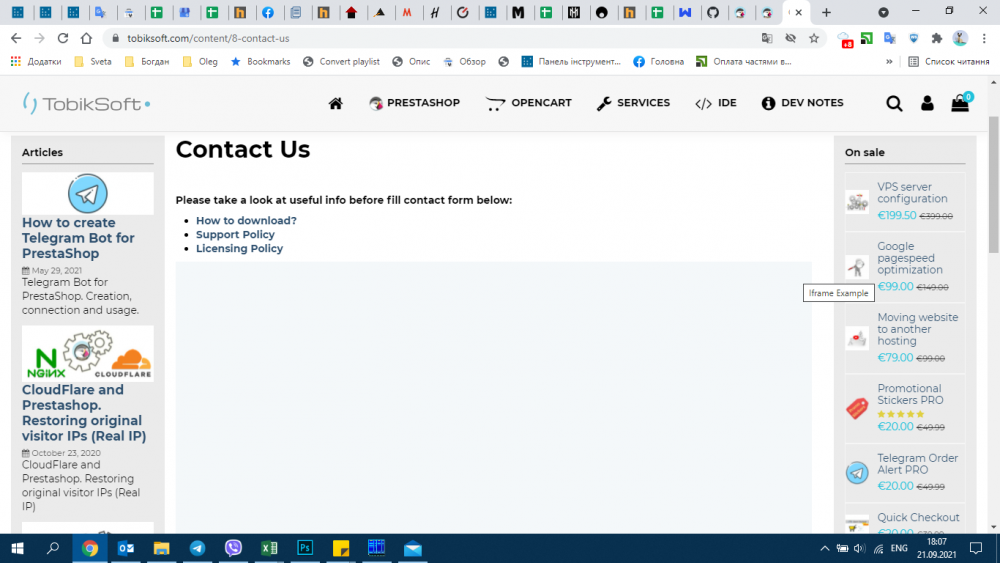Click the address bar URL
1000x563 pixels.
[x=208, y=38]
